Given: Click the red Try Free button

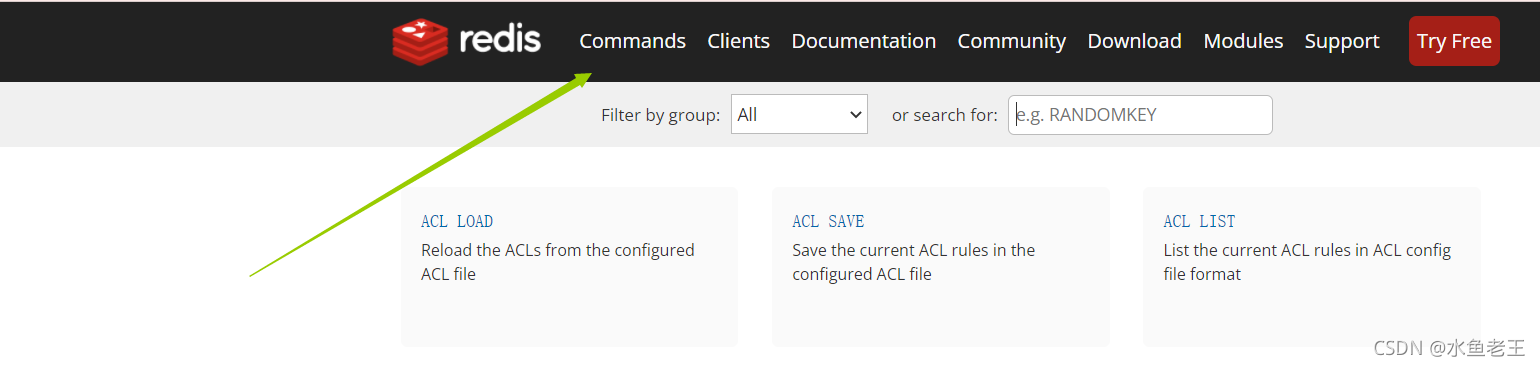Looking at the screenshot, I should coord(1454,41).
